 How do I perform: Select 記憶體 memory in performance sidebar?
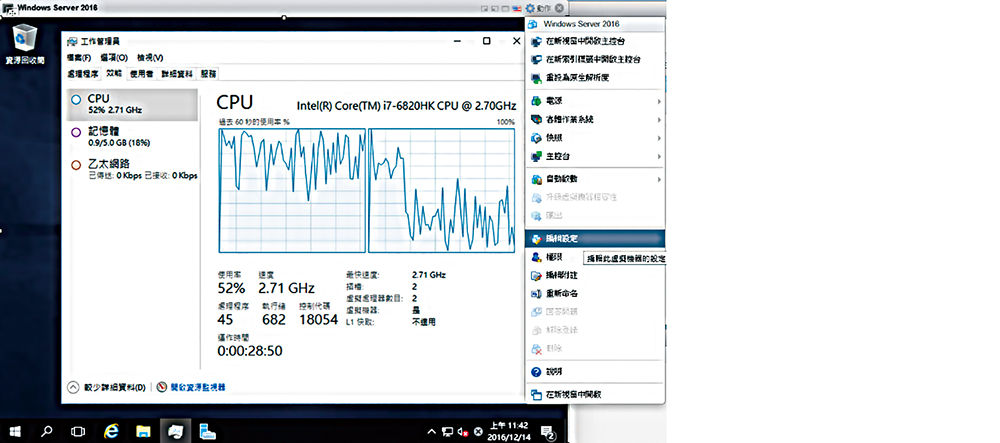(132, 136)
